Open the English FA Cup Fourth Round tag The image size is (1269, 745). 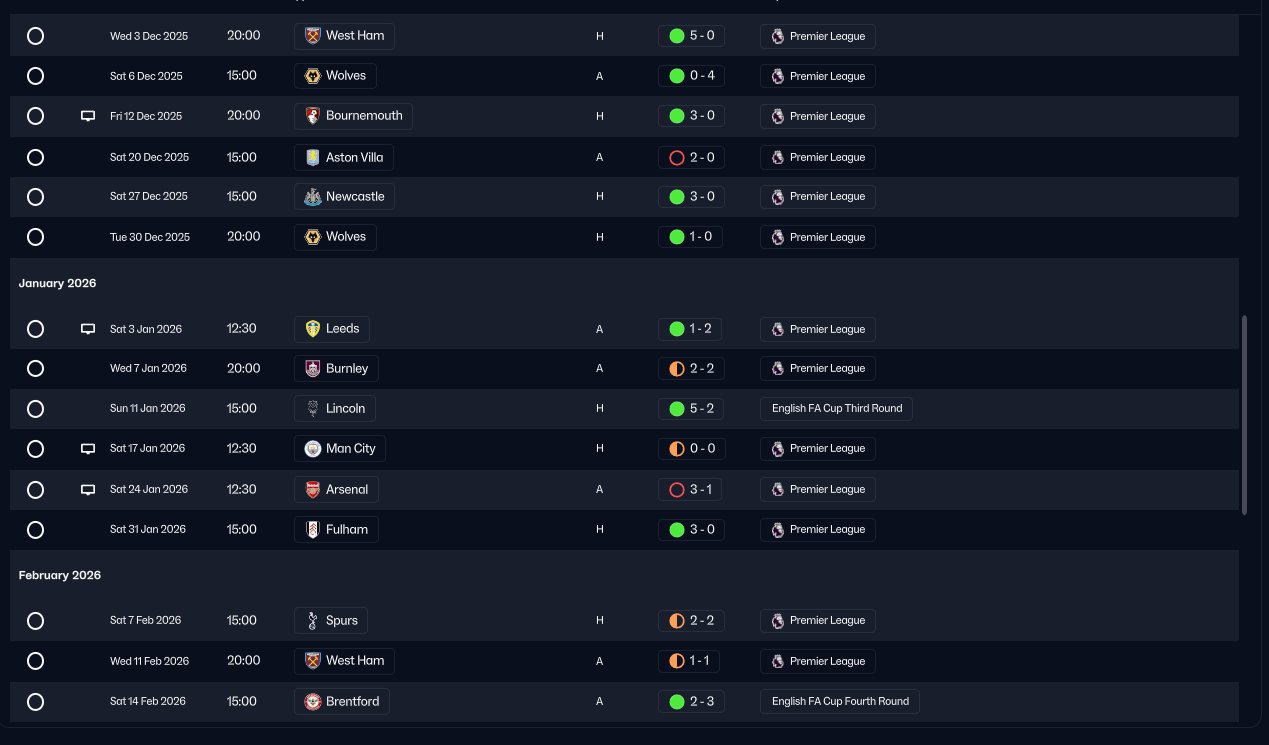pos(839,702)
